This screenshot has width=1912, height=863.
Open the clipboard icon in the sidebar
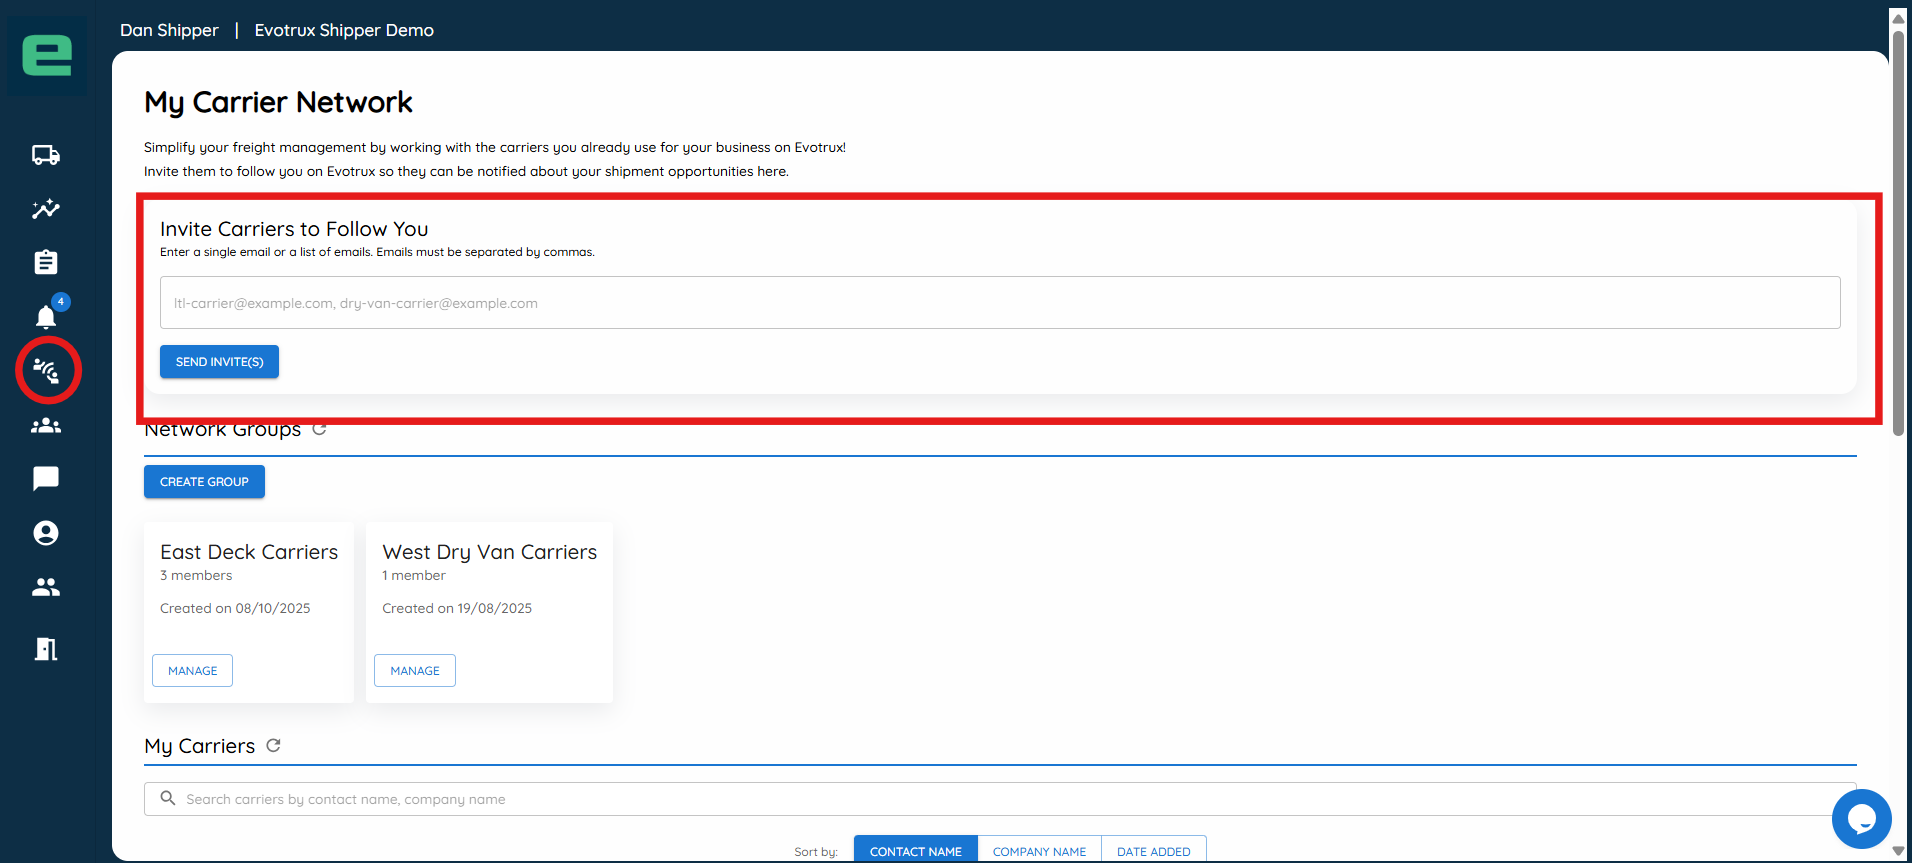coord(46,262)
